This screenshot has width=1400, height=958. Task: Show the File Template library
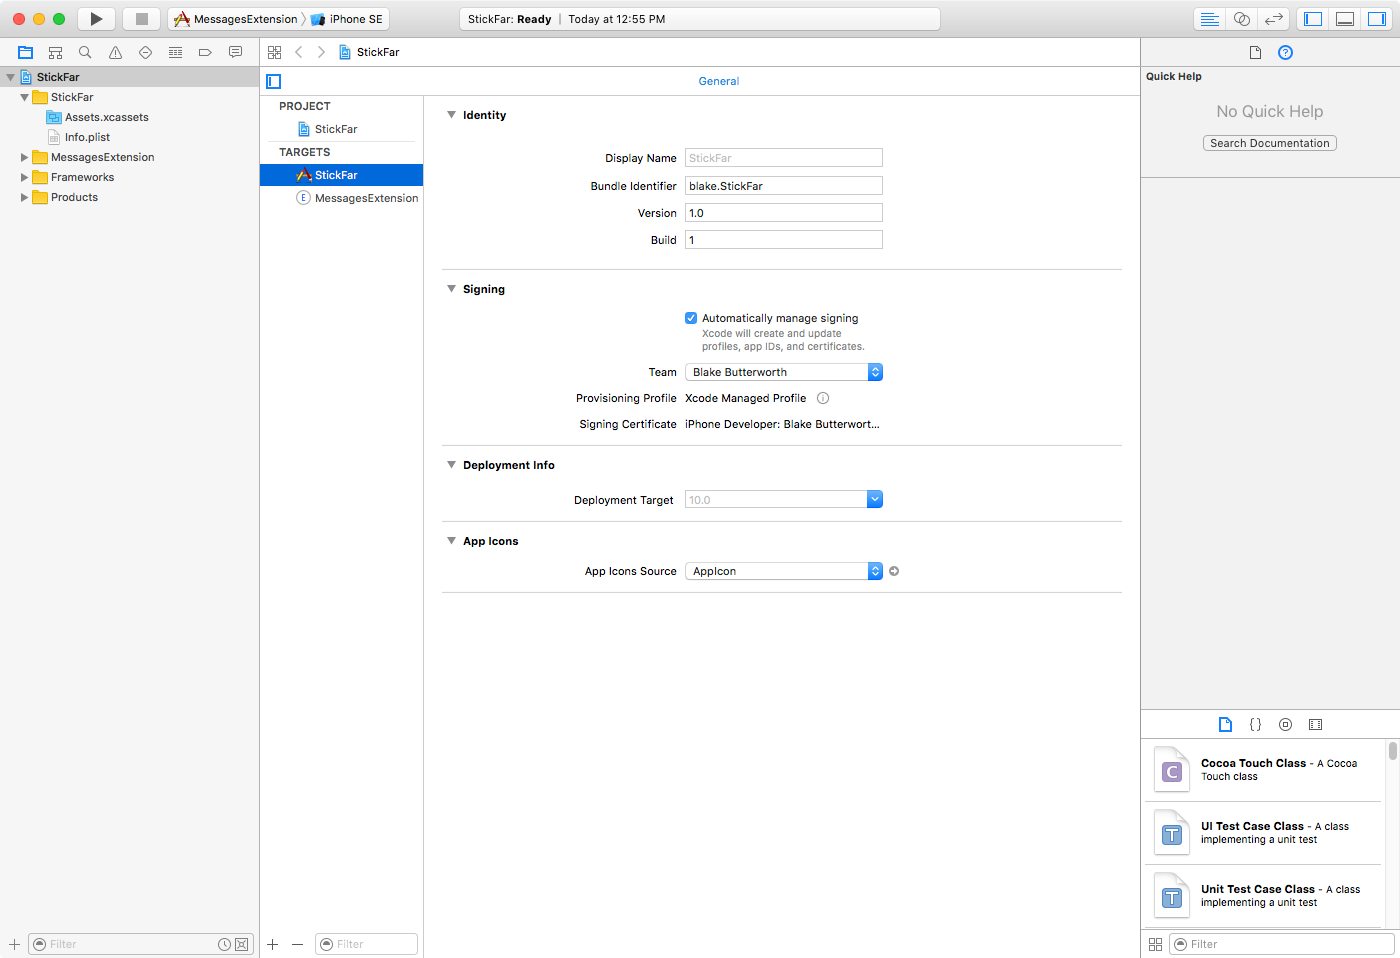pyautogui.click(x=1225, y=724)
